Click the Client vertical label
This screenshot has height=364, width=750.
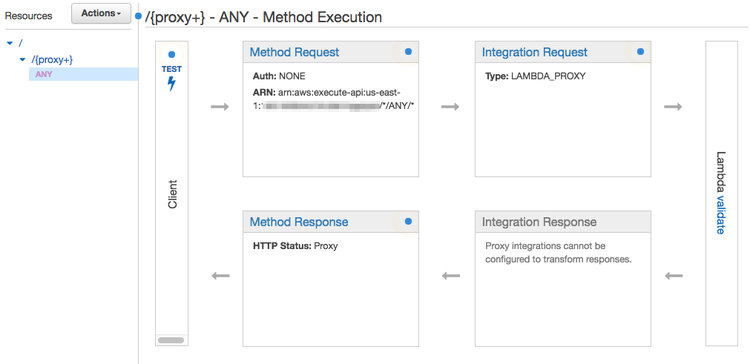click(x=172, y=194)
